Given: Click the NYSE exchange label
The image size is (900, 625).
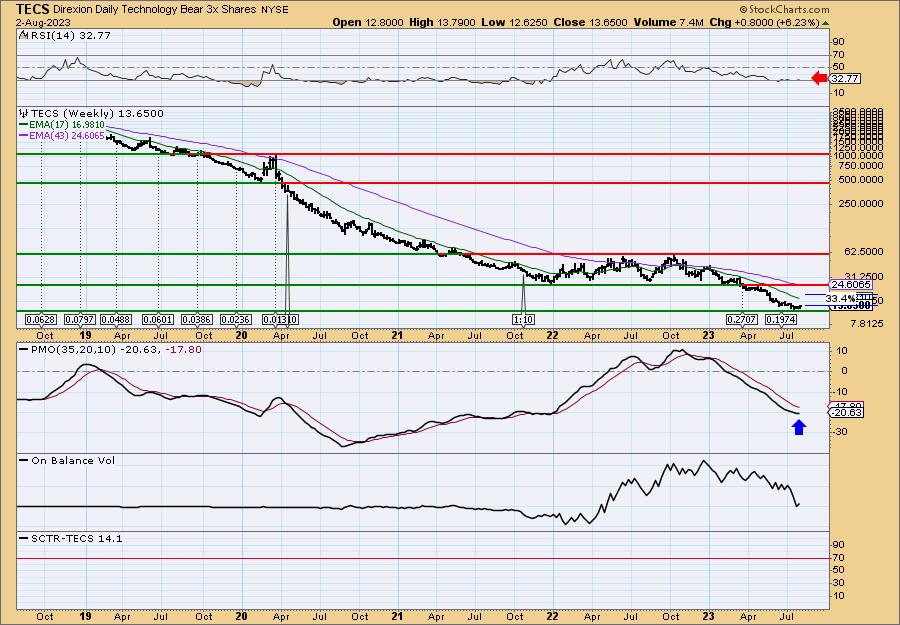Looking at the screenshot, I should [x=275, y=10].
